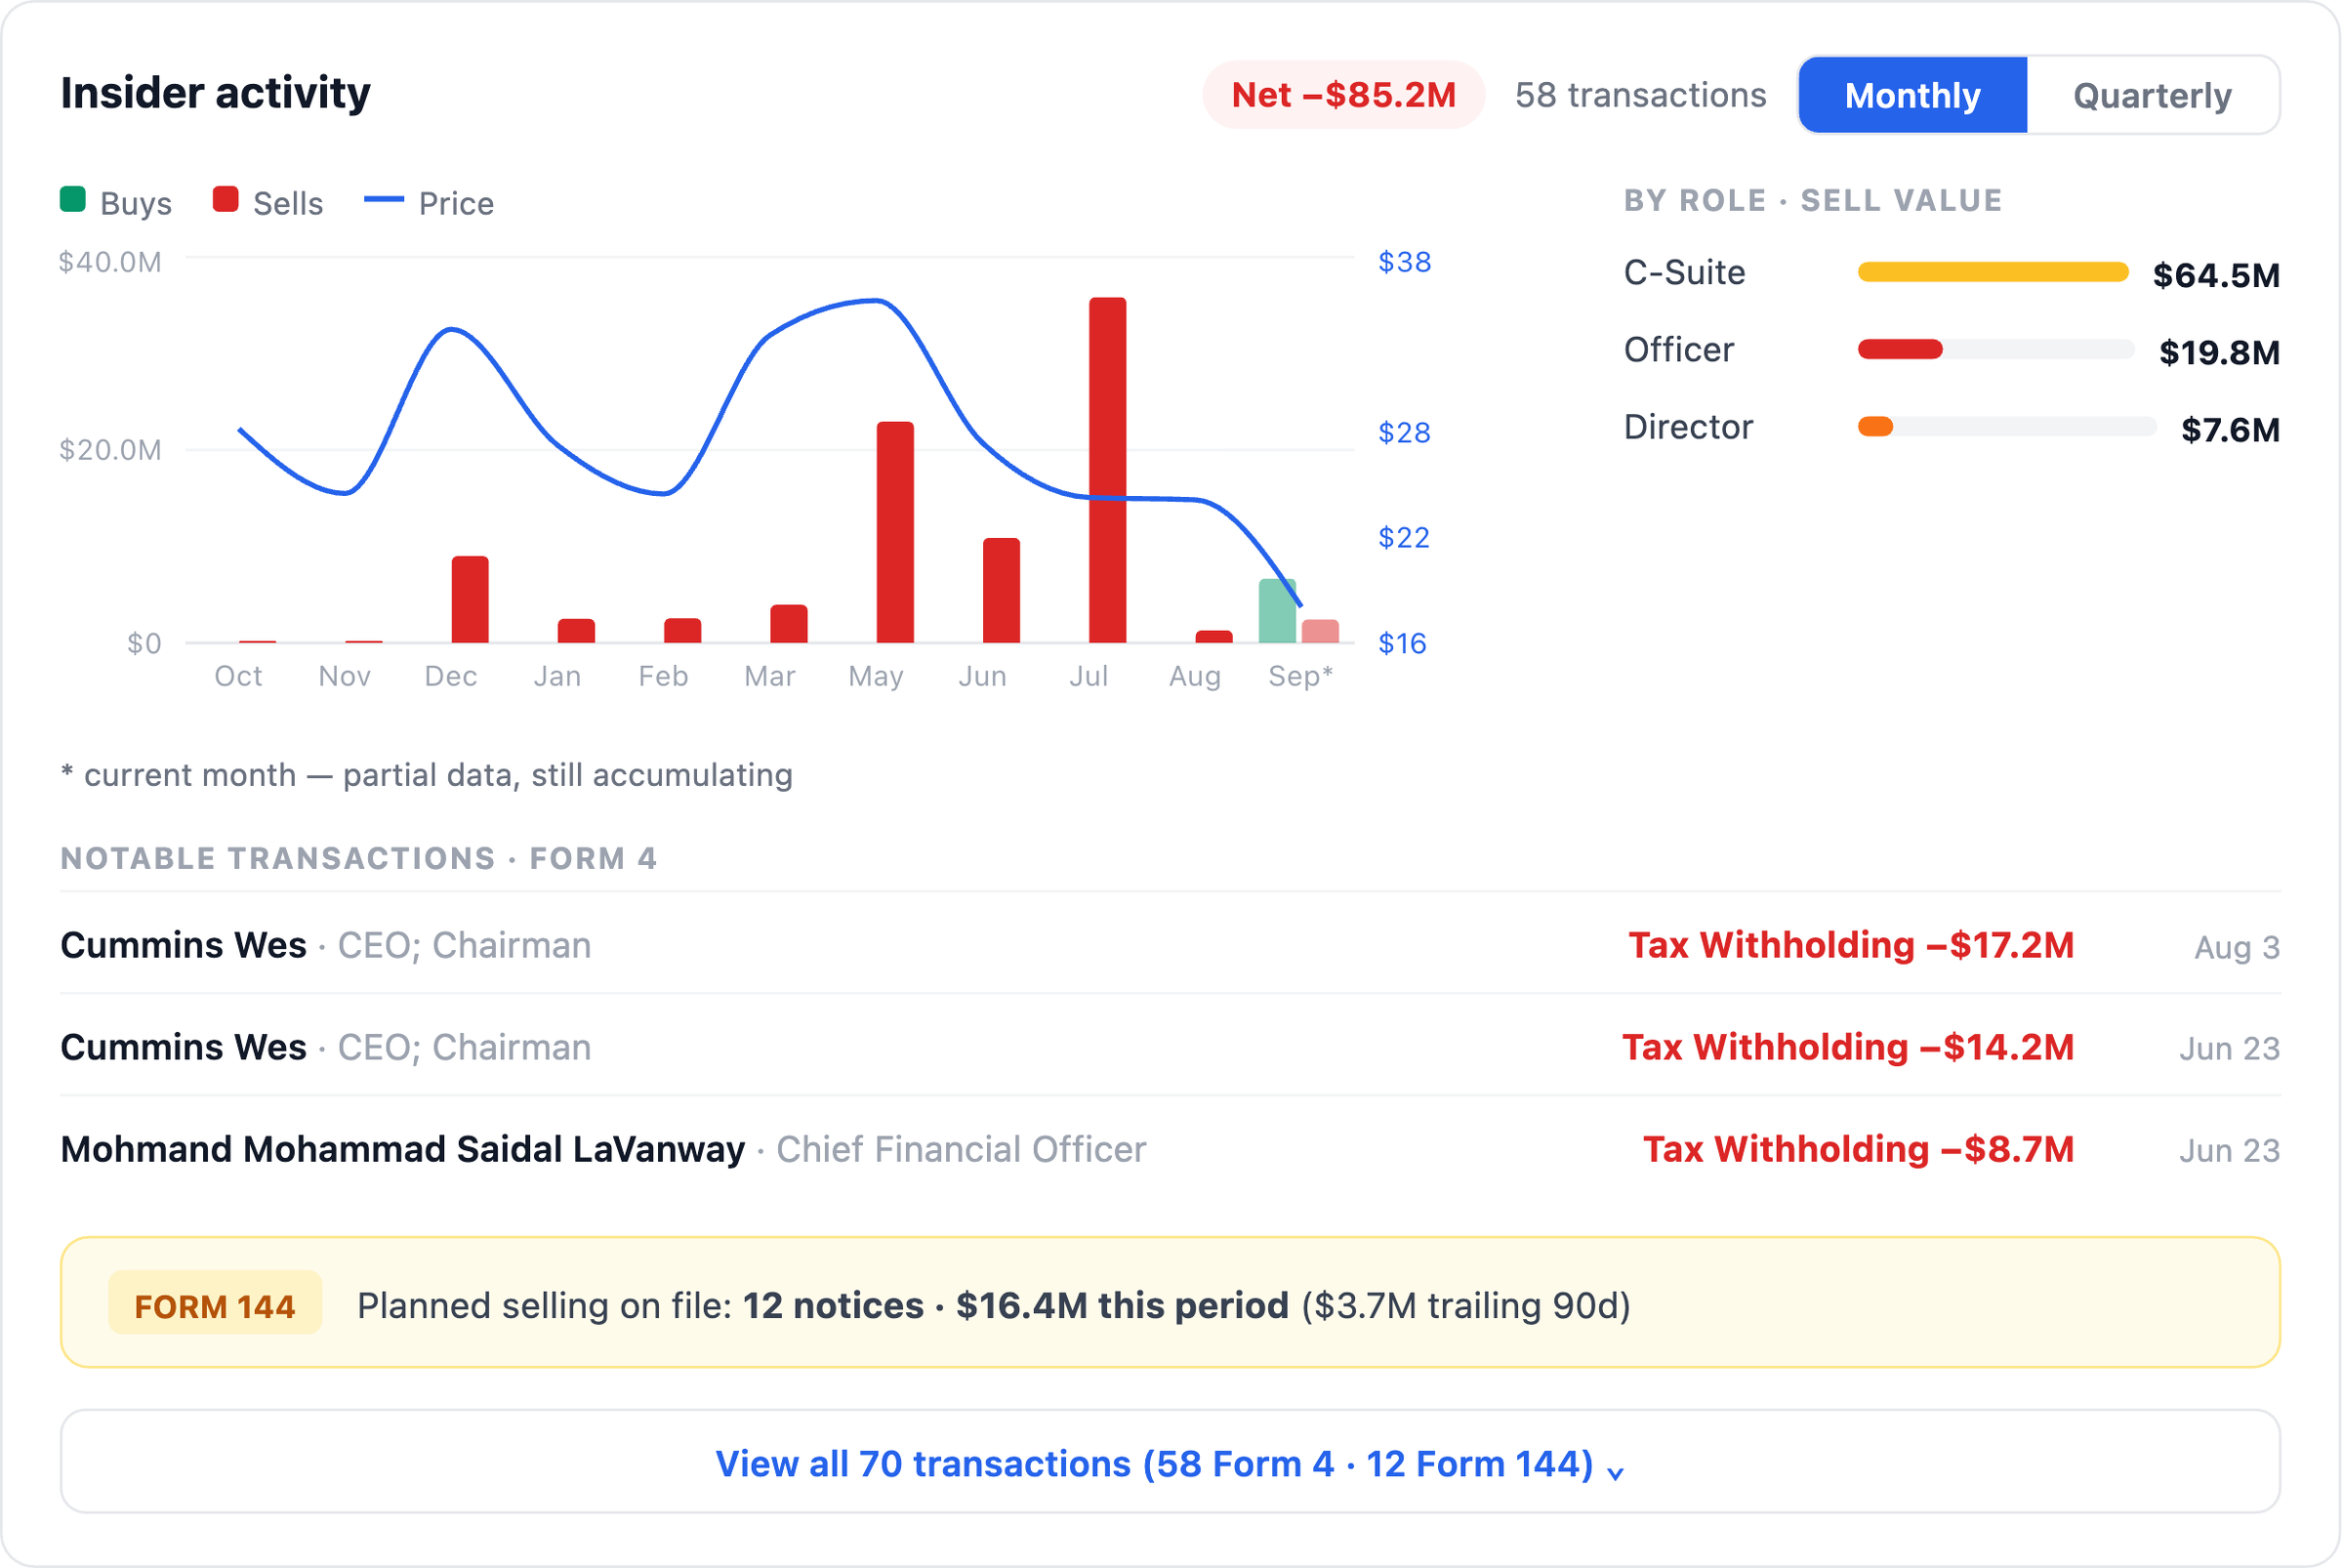This screenshot has height=1568, width=2343.
Task: Click the Dec sells bar
Action: (x=470, y=599)
